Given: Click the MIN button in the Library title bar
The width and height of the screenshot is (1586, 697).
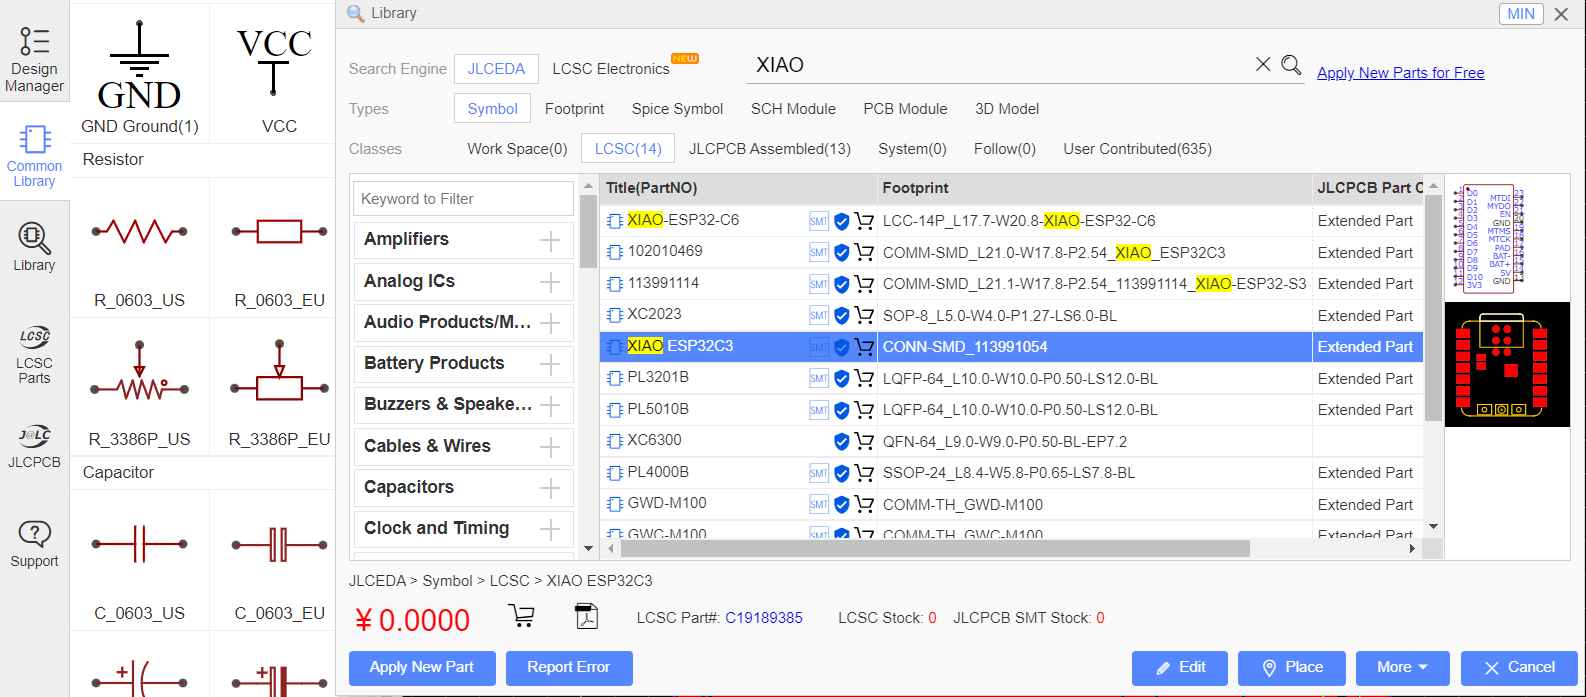Looking at the screenshot, I should tap(1521, 14).
